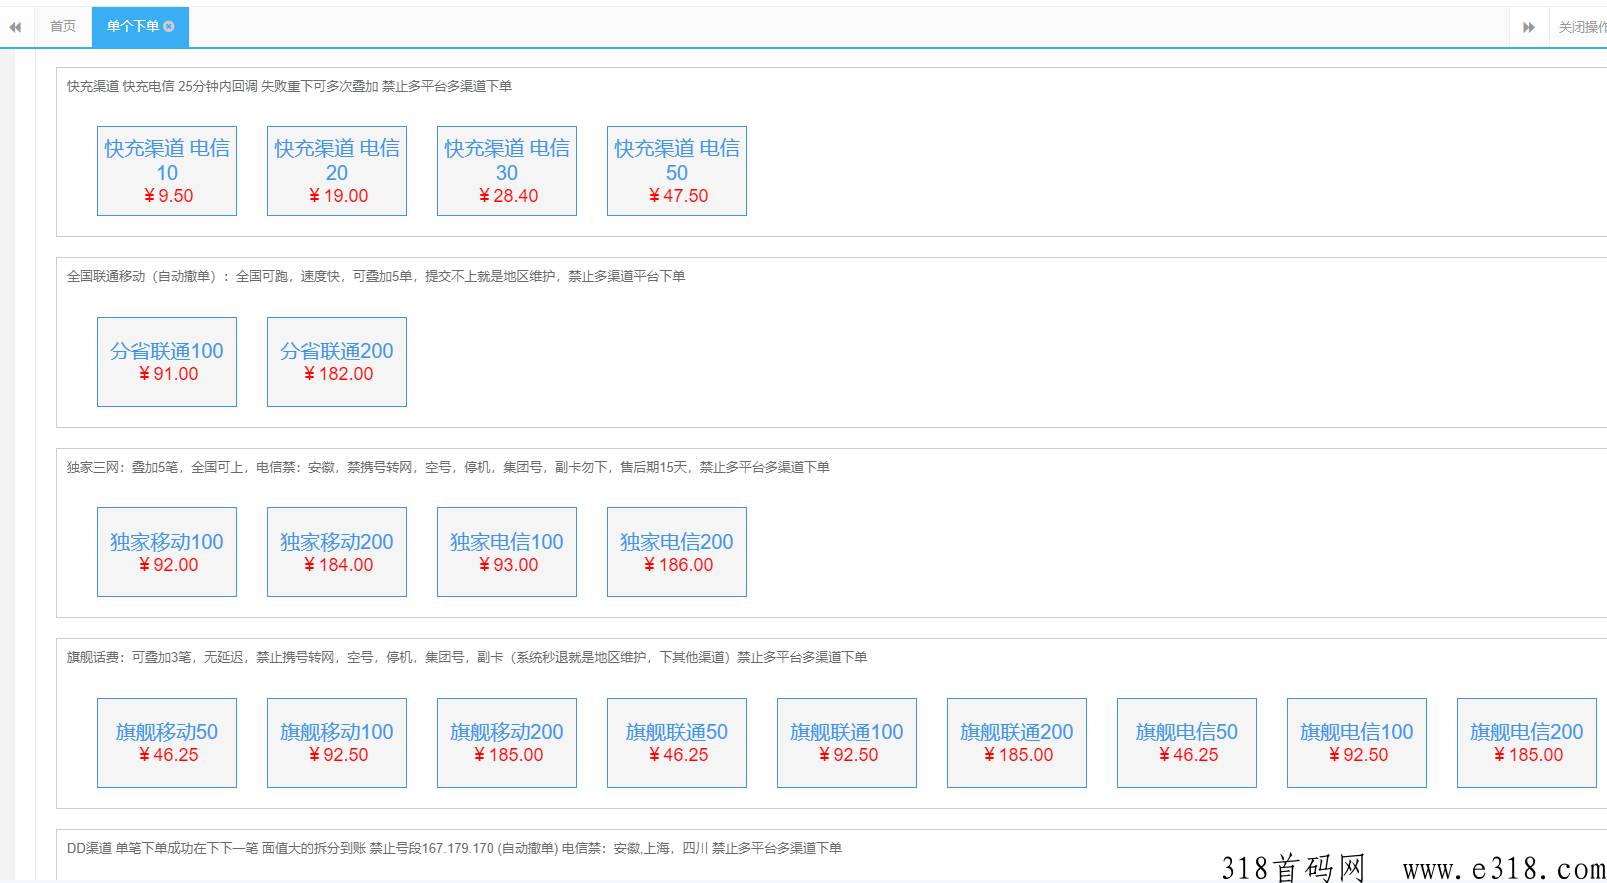Expand the 关闭操作 dropdown

[x=1581, y=27]
